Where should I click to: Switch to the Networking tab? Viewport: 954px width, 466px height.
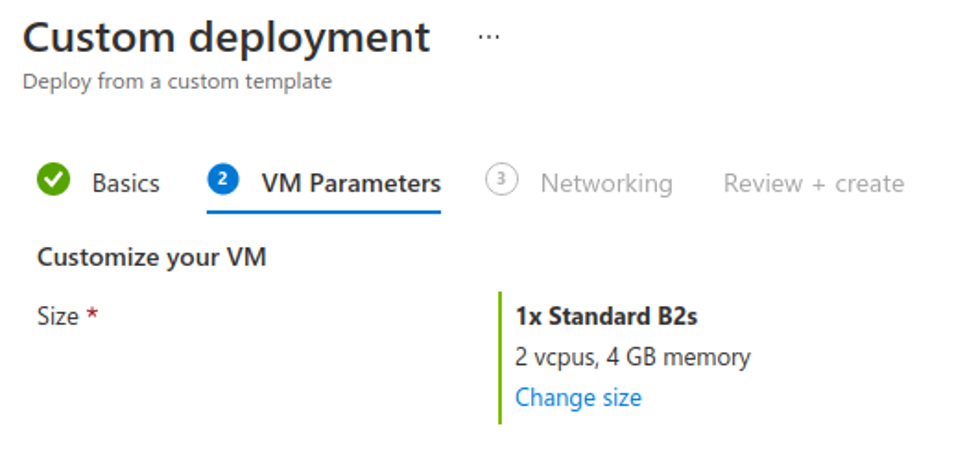[606, 184]
